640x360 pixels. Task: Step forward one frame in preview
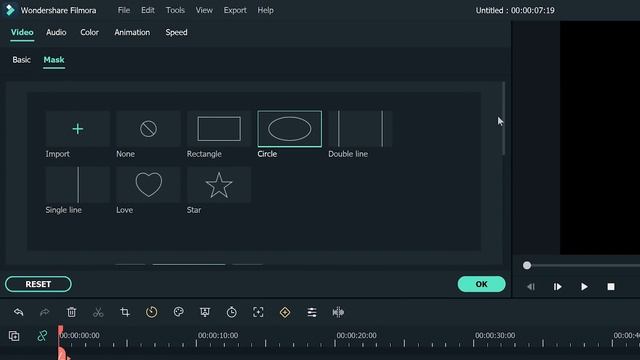558,287
